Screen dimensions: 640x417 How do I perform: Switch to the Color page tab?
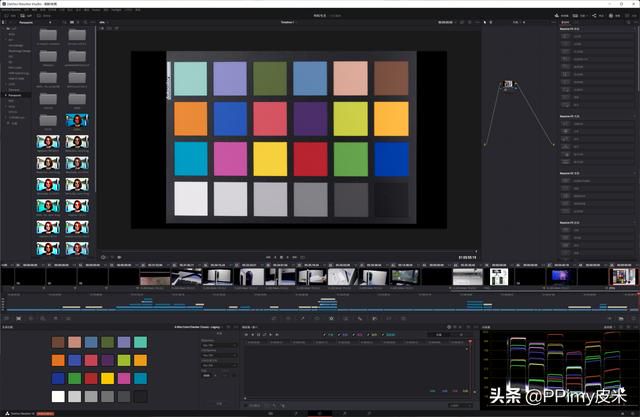(x=320, y=413)
